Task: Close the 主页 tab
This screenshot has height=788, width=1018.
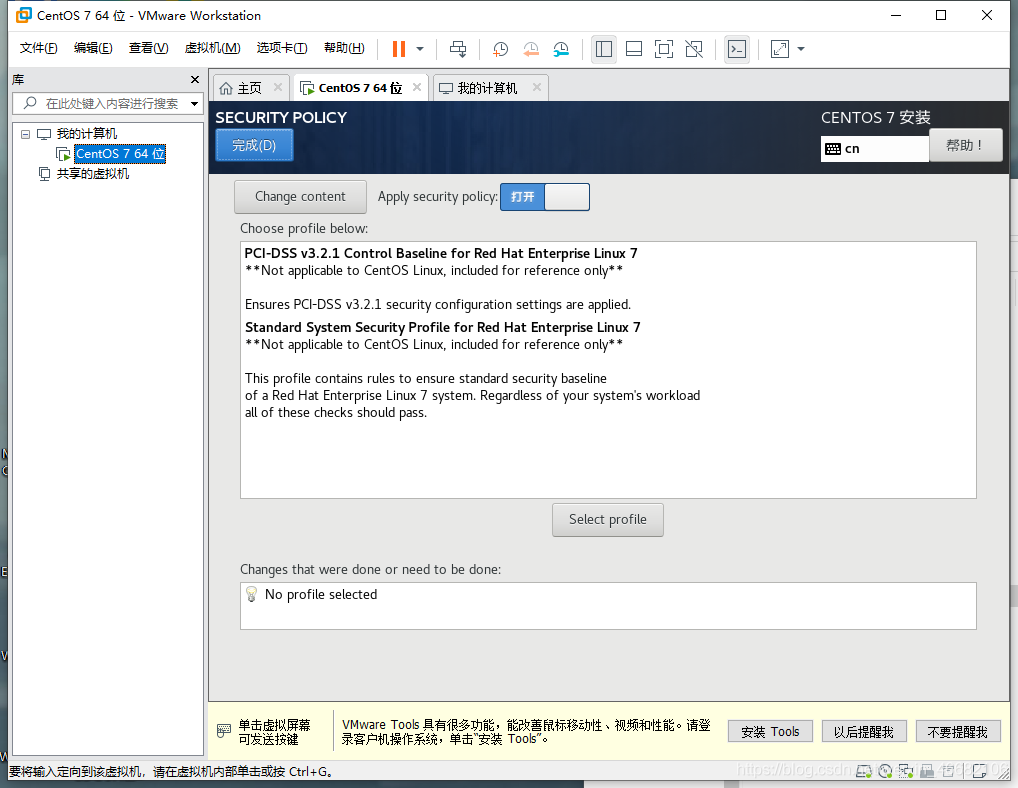Action: coord(278,87)
